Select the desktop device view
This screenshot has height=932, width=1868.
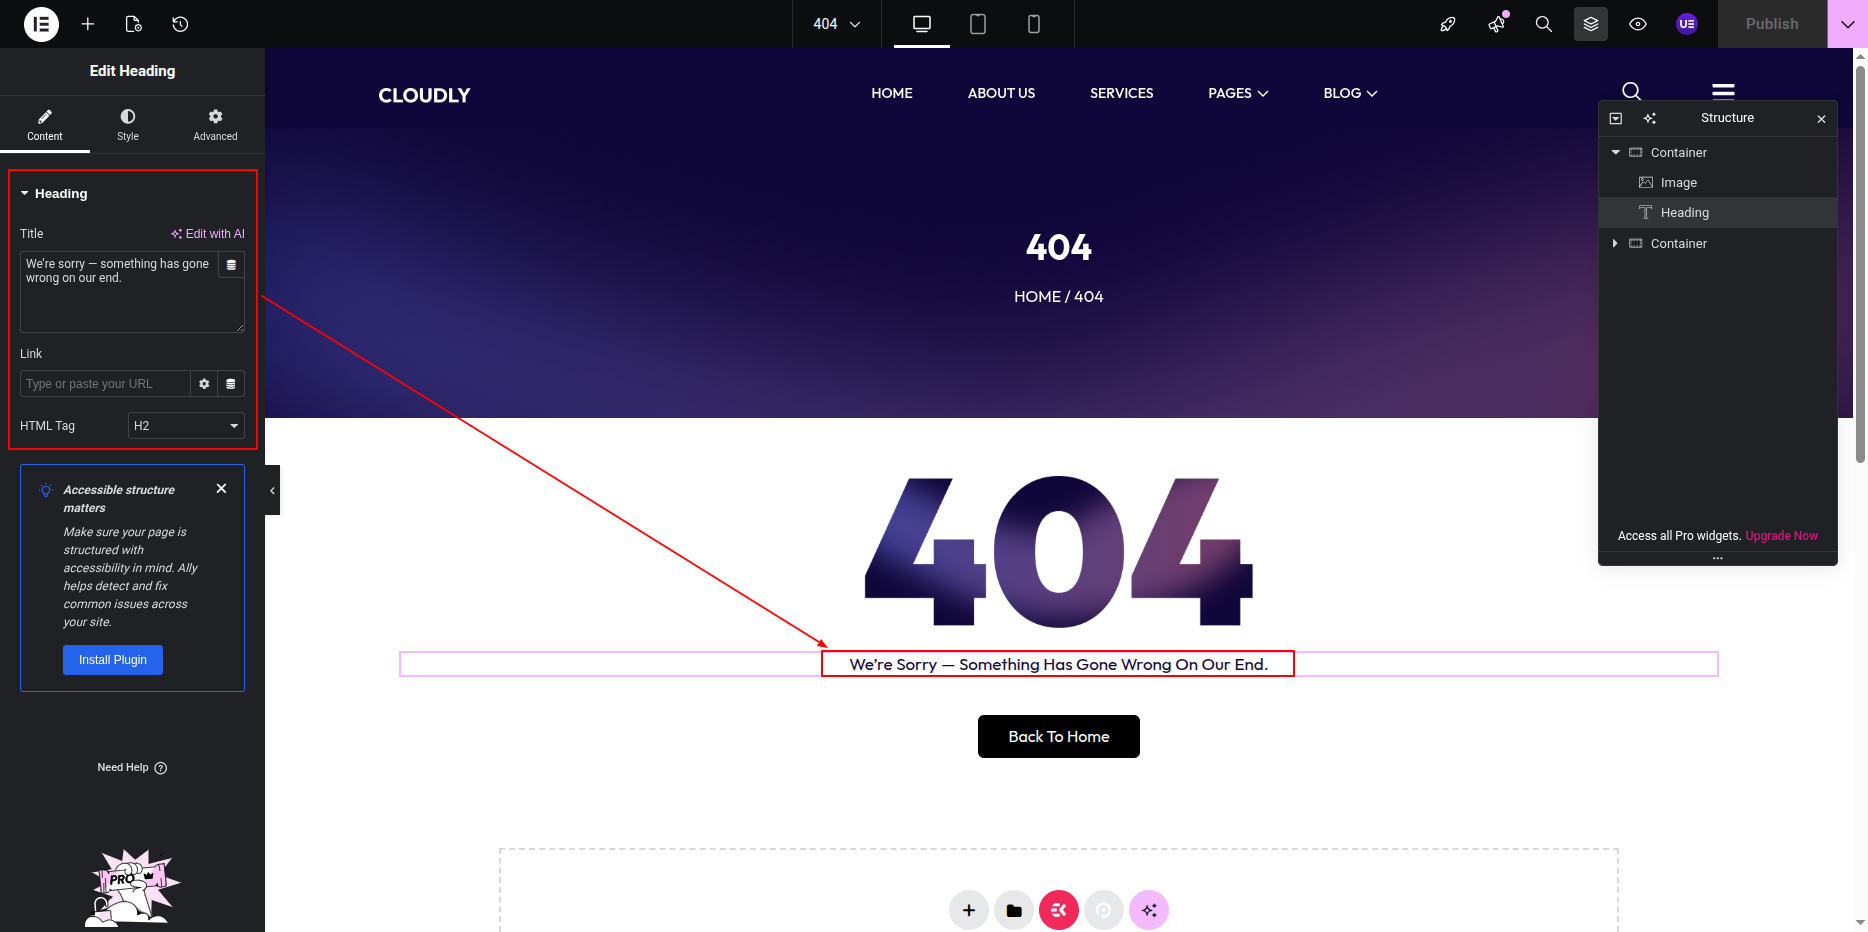pos(922,24)
